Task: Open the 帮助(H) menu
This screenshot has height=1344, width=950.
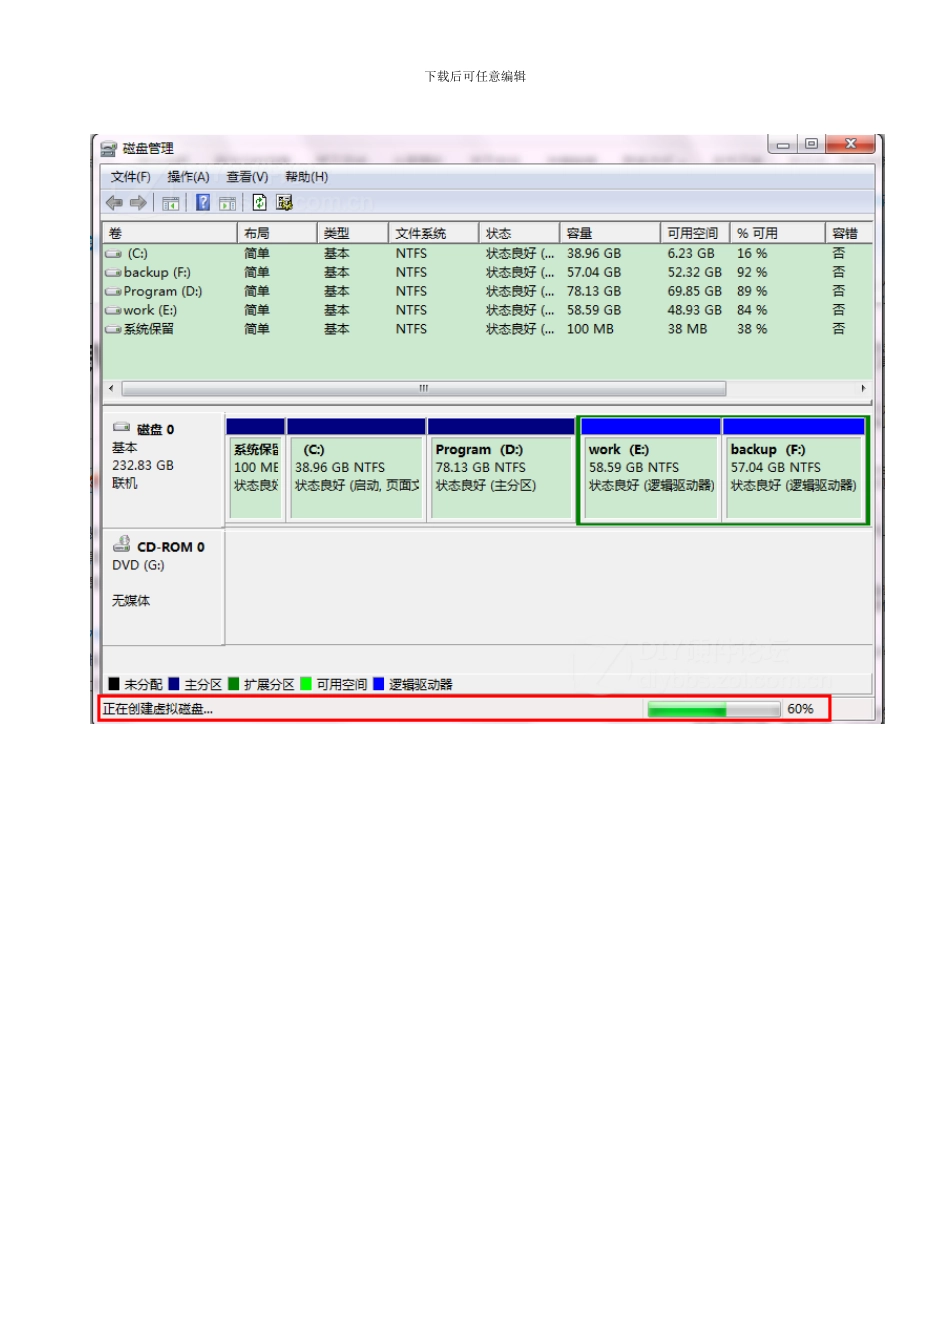Action: (x=306, y=177)
